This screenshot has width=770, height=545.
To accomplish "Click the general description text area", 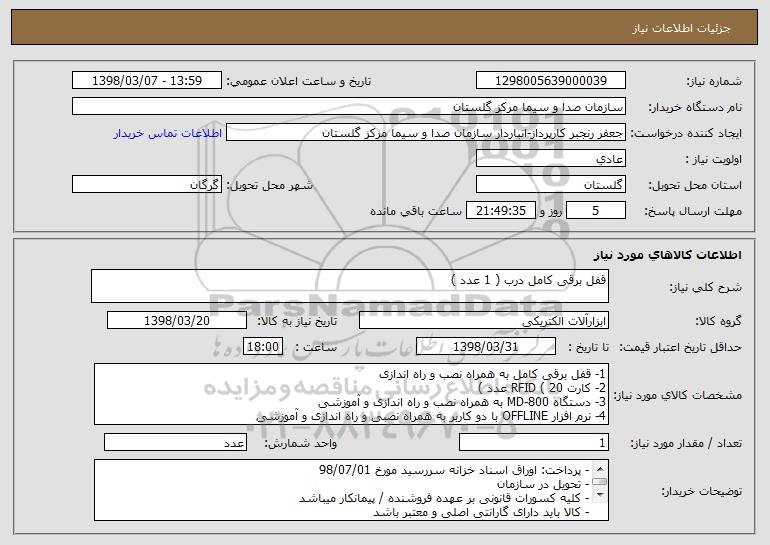I will coord(350,286).
